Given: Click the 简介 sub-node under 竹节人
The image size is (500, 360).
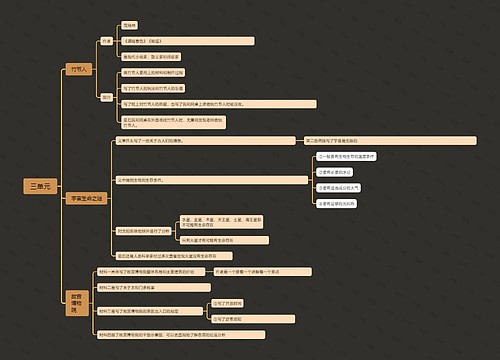Looking at the screenshot, I should coord(107,98).
